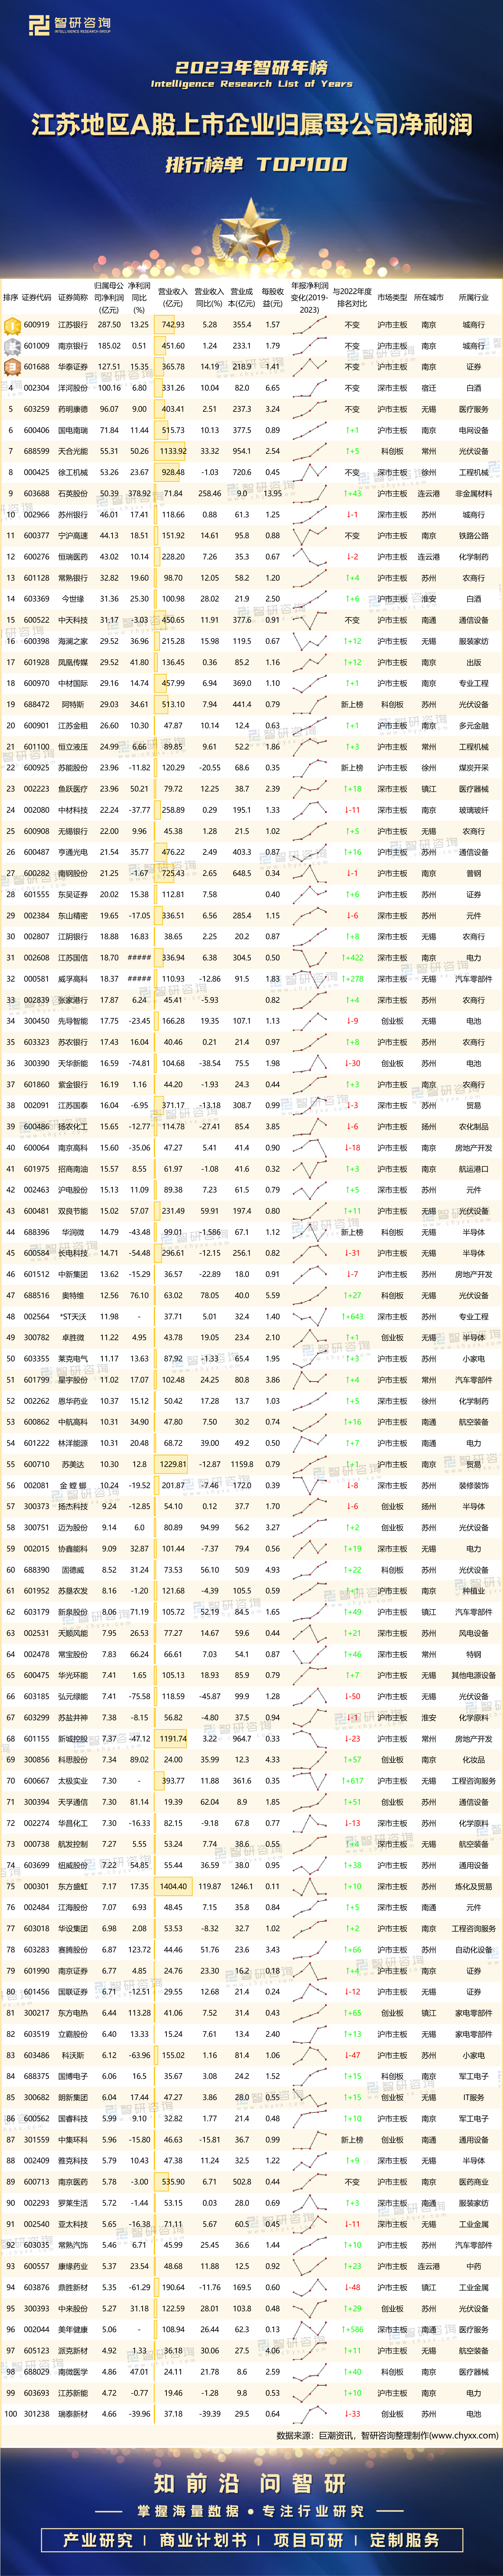503x2576 pixels.
Task: Click the revenue value 742.93
Action: pyautogui.click(x=173, y=325)
